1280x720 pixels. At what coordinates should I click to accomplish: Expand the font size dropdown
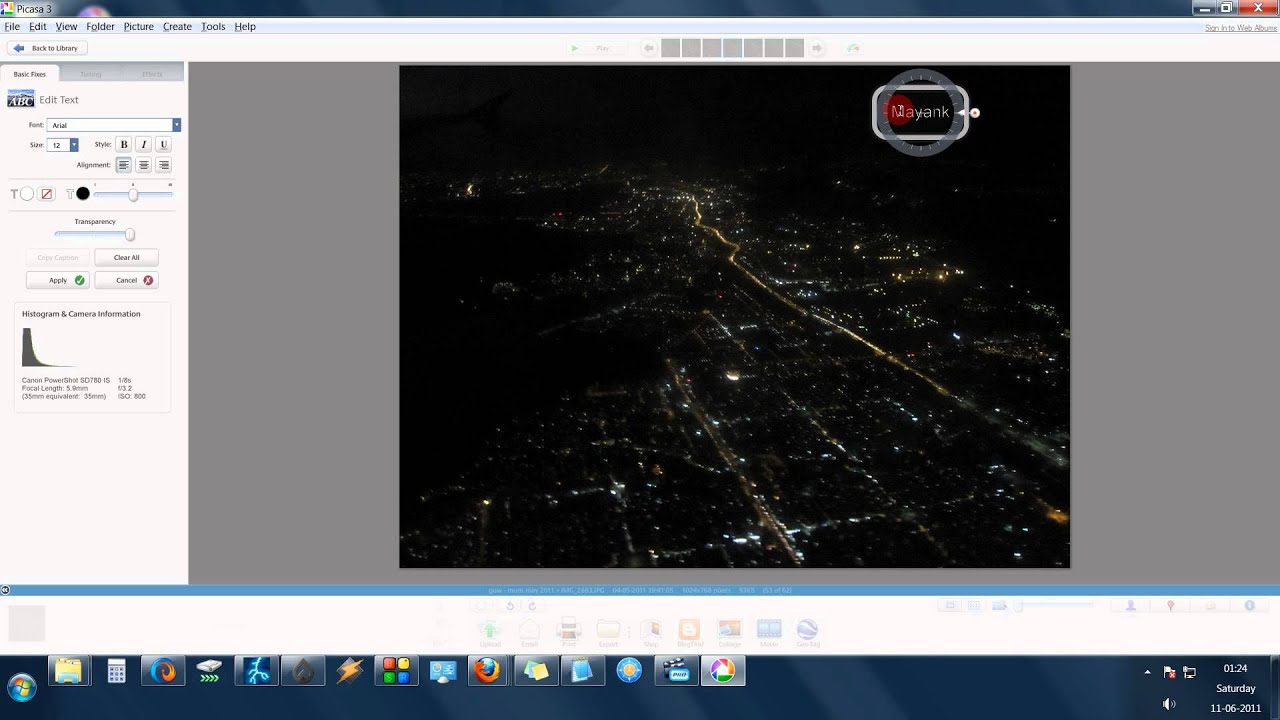[x=73, y=144]
